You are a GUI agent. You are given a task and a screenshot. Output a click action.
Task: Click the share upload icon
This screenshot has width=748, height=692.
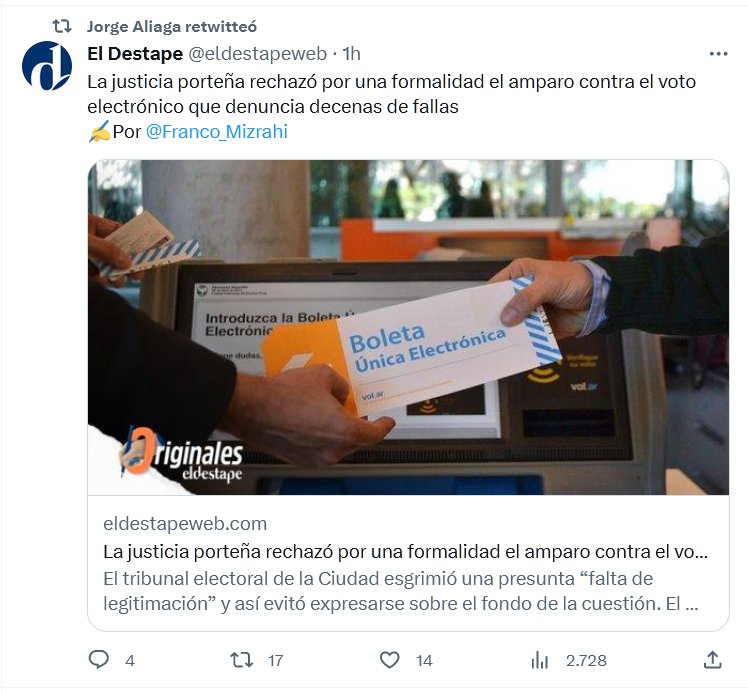pos(712,660)
